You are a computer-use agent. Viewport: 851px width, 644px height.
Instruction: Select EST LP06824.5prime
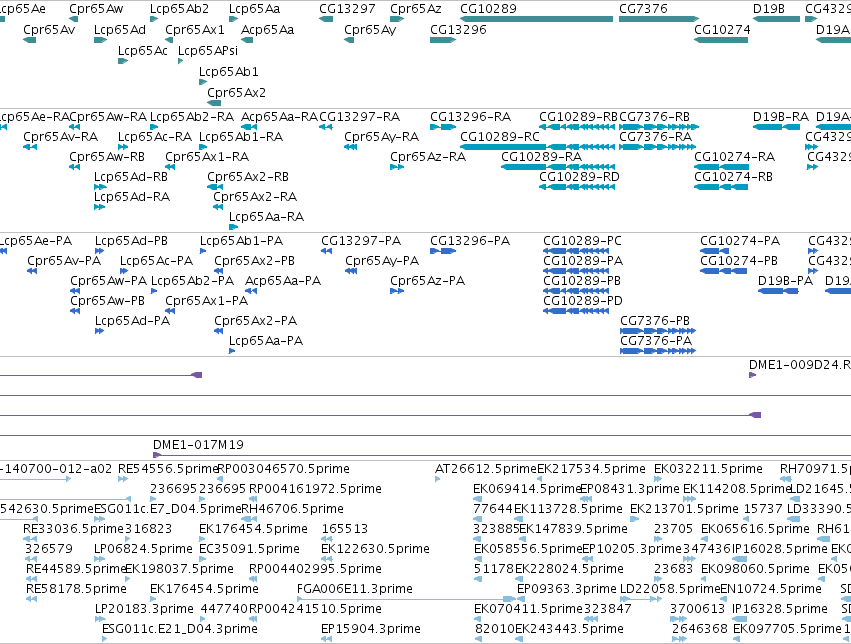pyautogui.click(x=143, y=549)
